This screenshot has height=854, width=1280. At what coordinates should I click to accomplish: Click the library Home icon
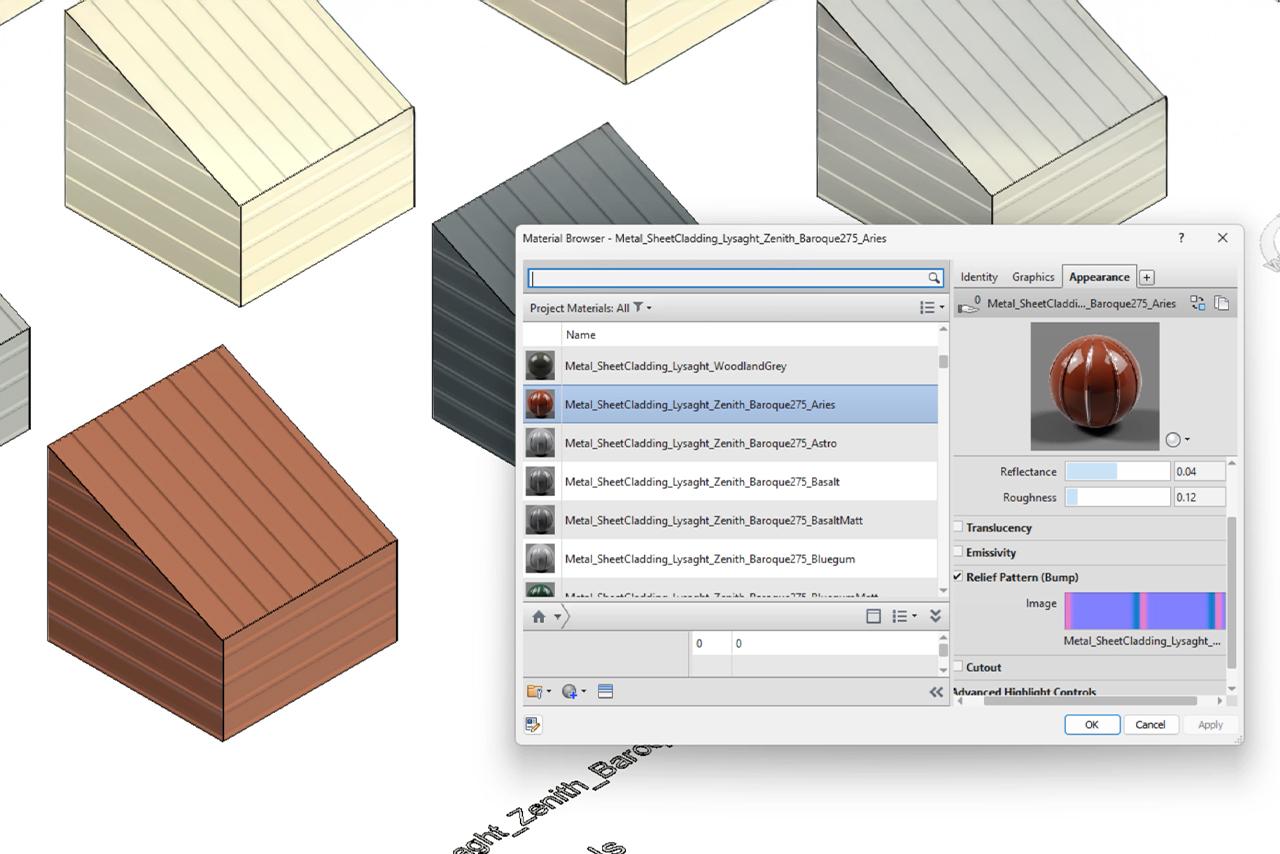539,617
